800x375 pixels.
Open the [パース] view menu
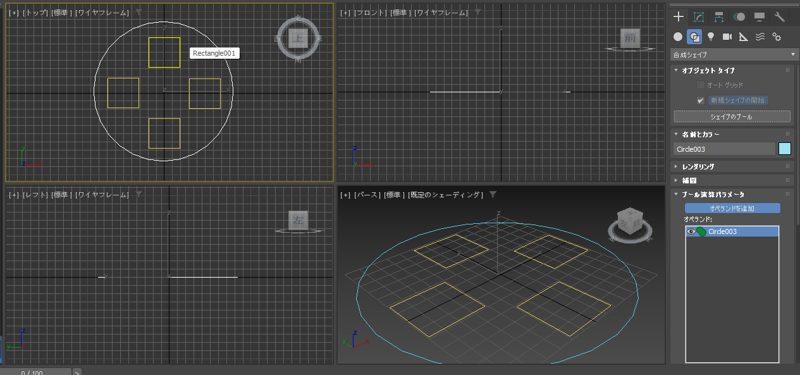[x=367, y=195]
